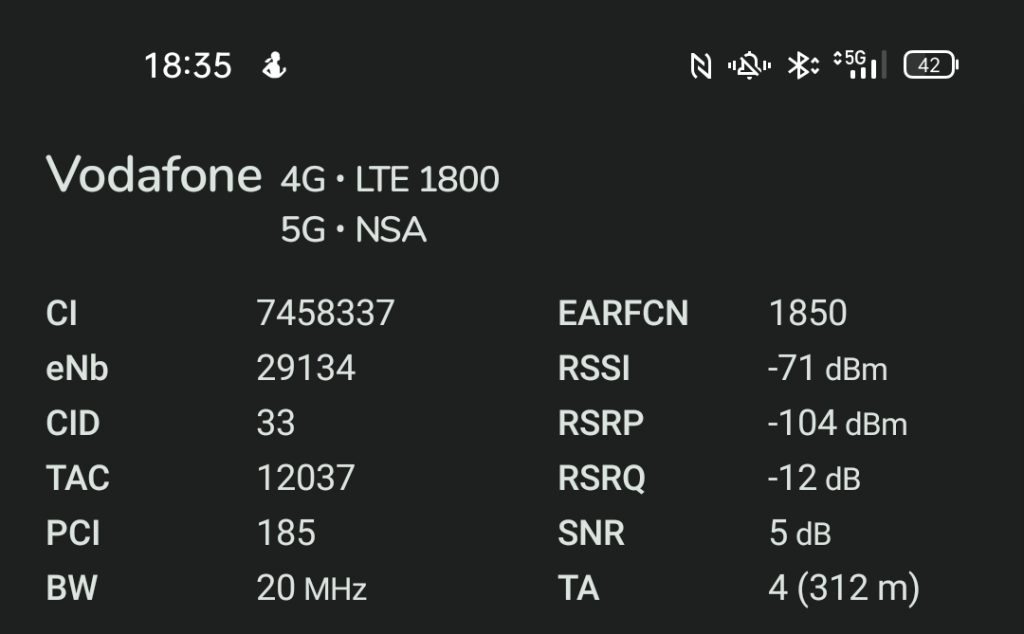Image resolution: width=1024 pixels, height=634 pixels.
Task: Tap the 5G signal strength icon
Action: [x=859, y=65]
